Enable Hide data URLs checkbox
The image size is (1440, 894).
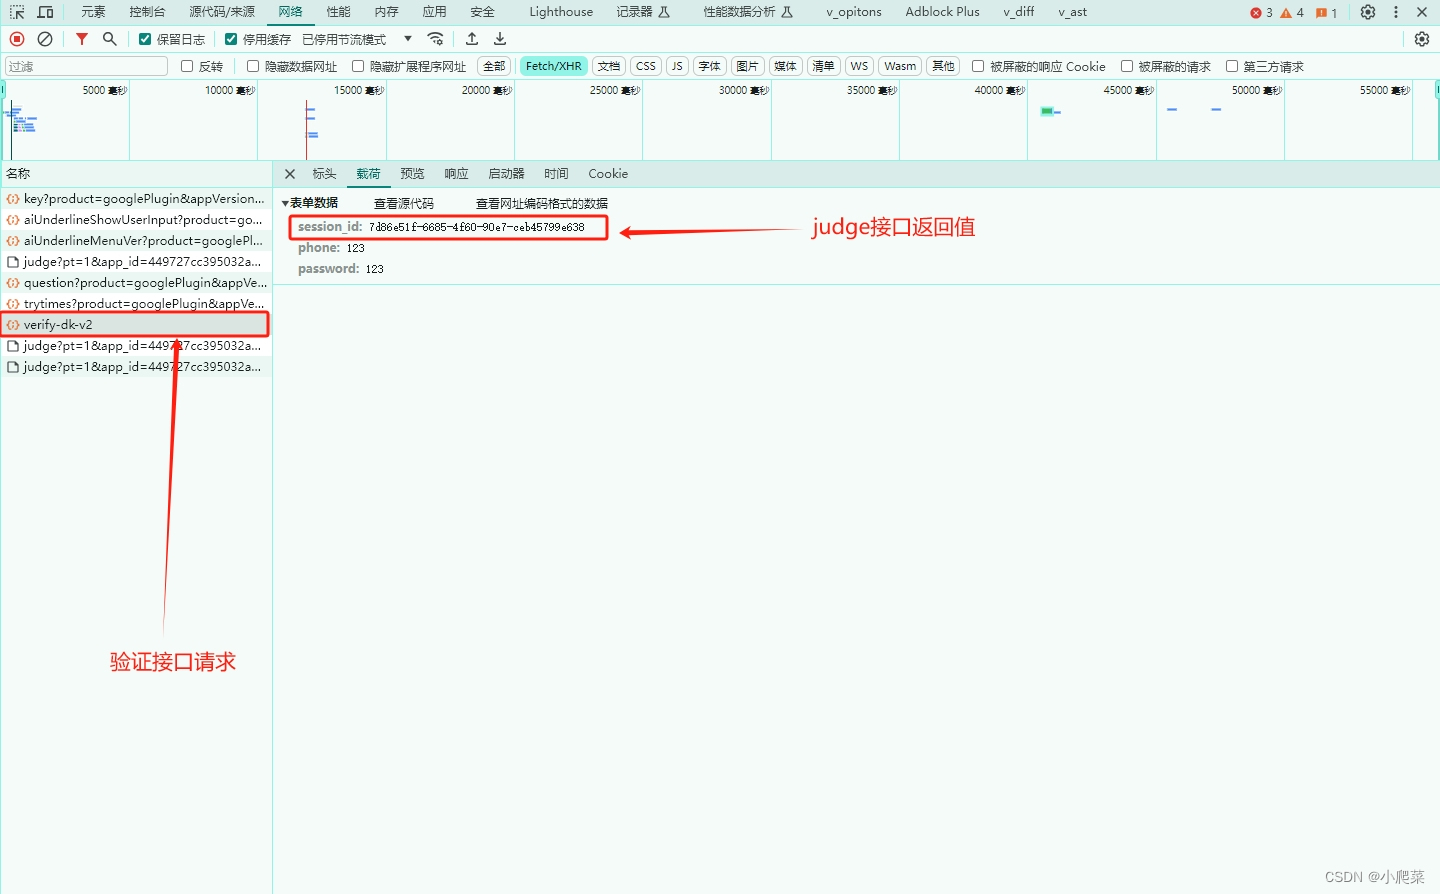coord(253,66)
